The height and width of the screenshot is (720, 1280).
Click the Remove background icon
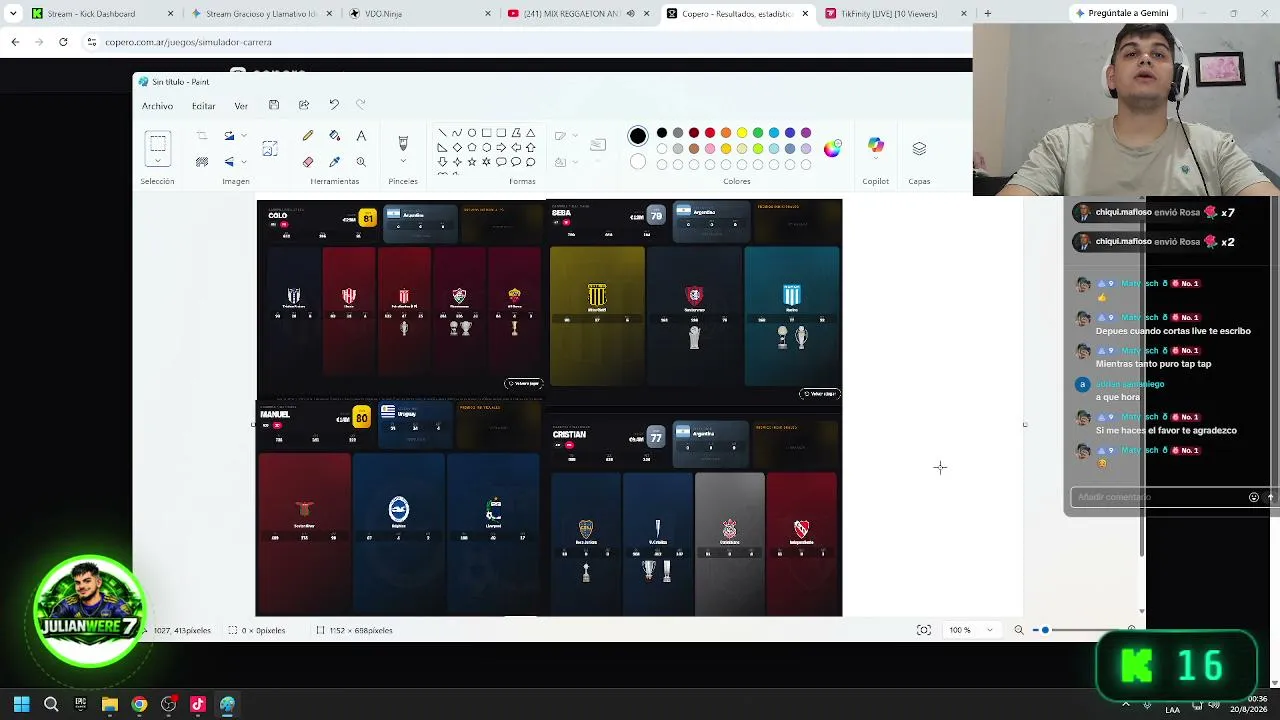click(x=202, y=162)
